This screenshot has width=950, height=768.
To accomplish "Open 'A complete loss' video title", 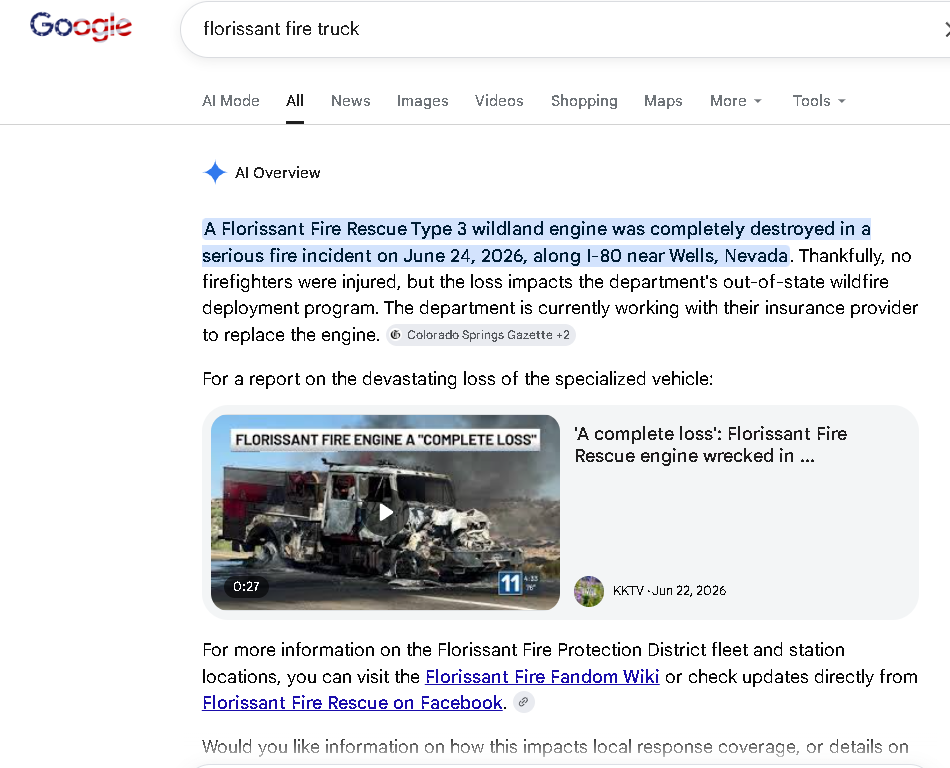I will click(x=711, y=445).
